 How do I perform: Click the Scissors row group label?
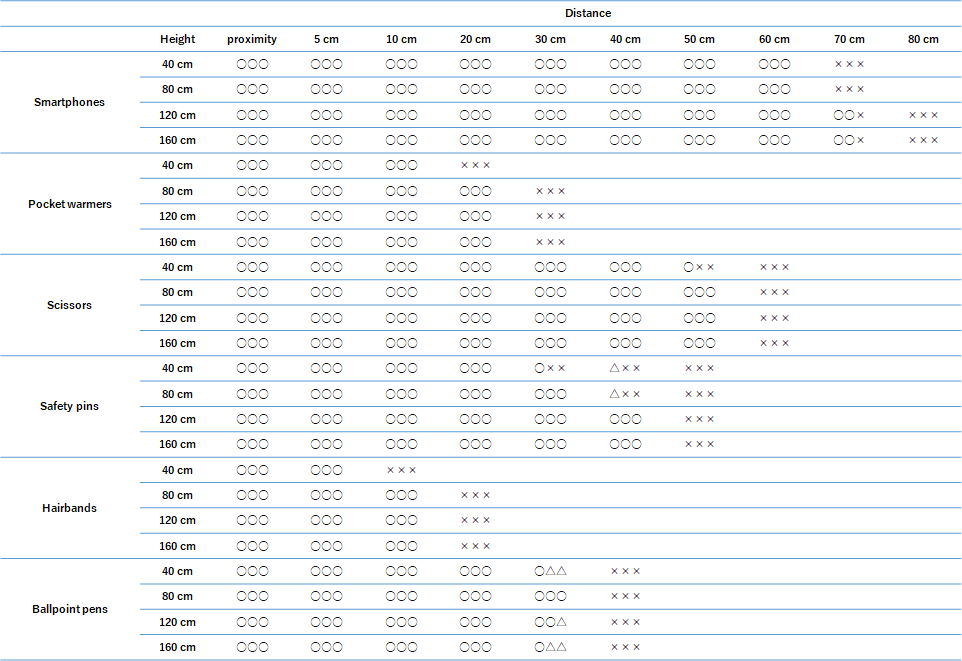point(69,305)
